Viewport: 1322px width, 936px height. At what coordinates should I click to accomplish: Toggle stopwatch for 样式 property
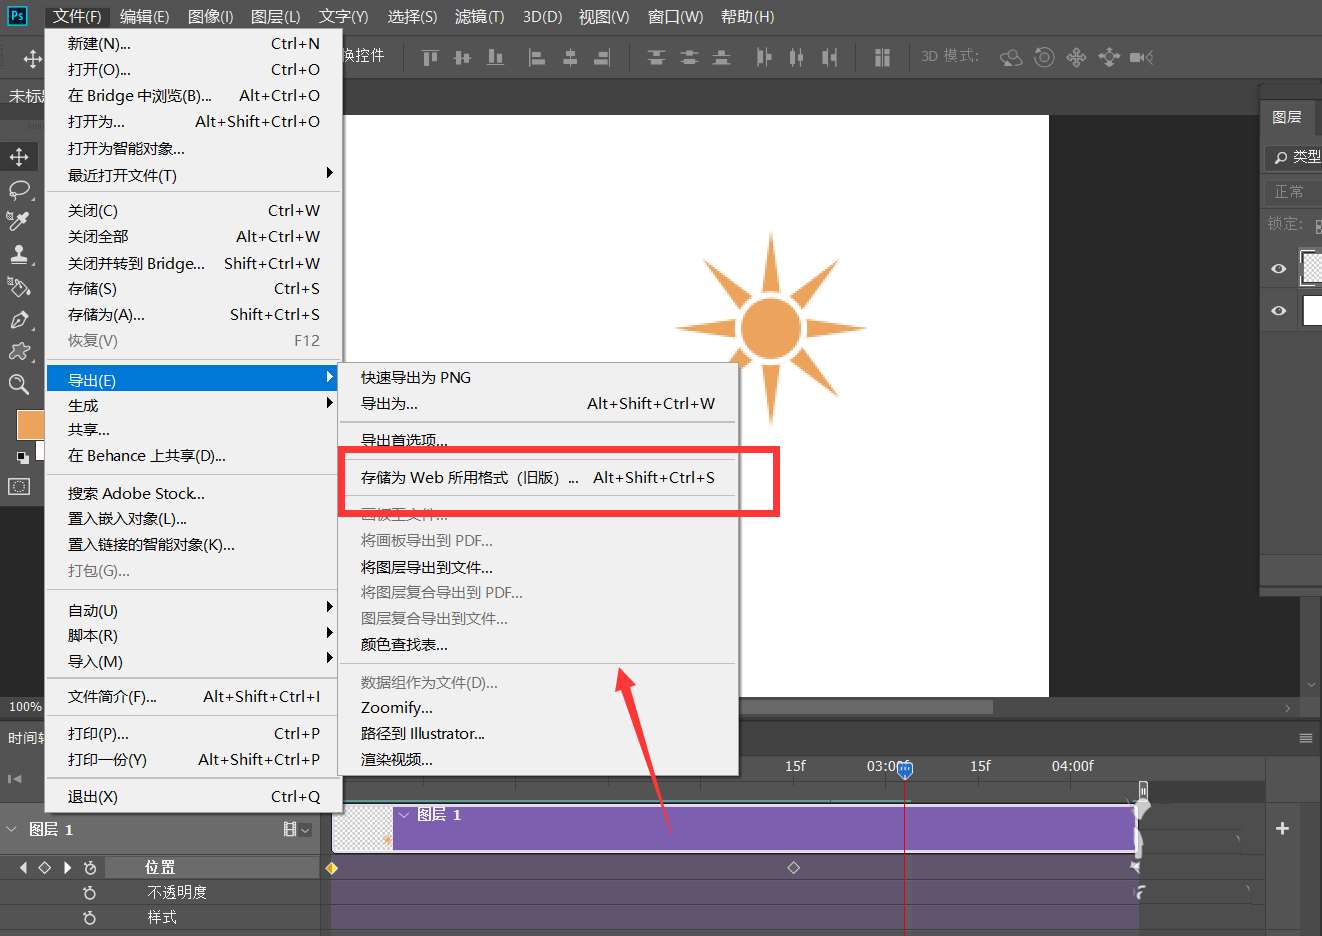click(x=90, y=917)
